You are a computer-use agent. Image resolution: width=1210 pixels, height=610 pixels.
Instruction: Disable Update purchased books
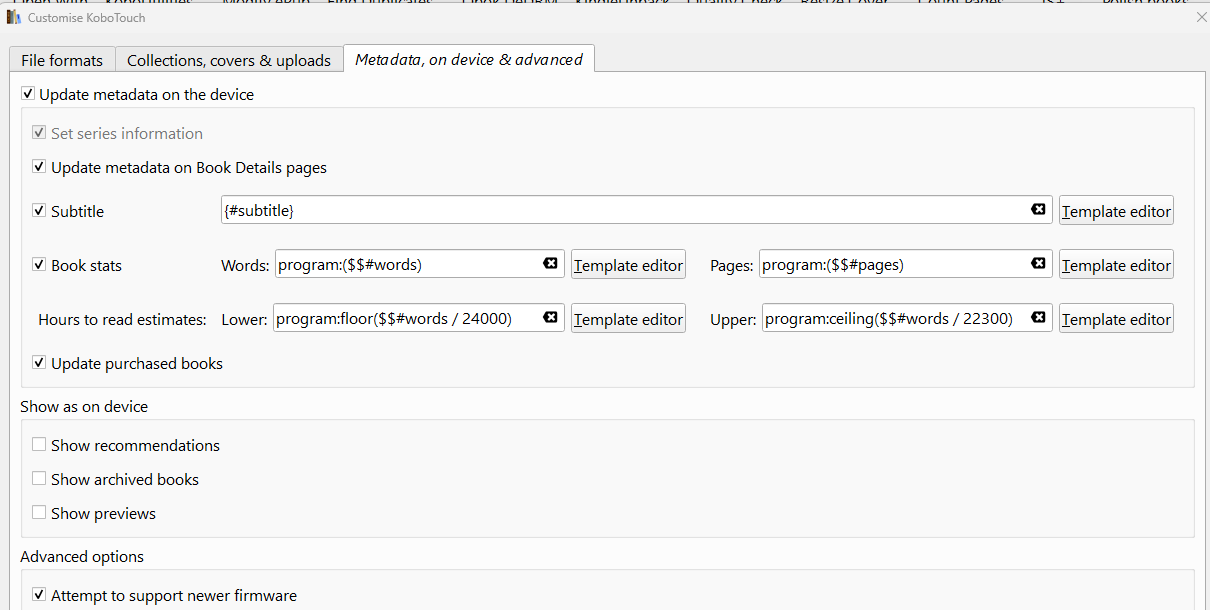39,363
